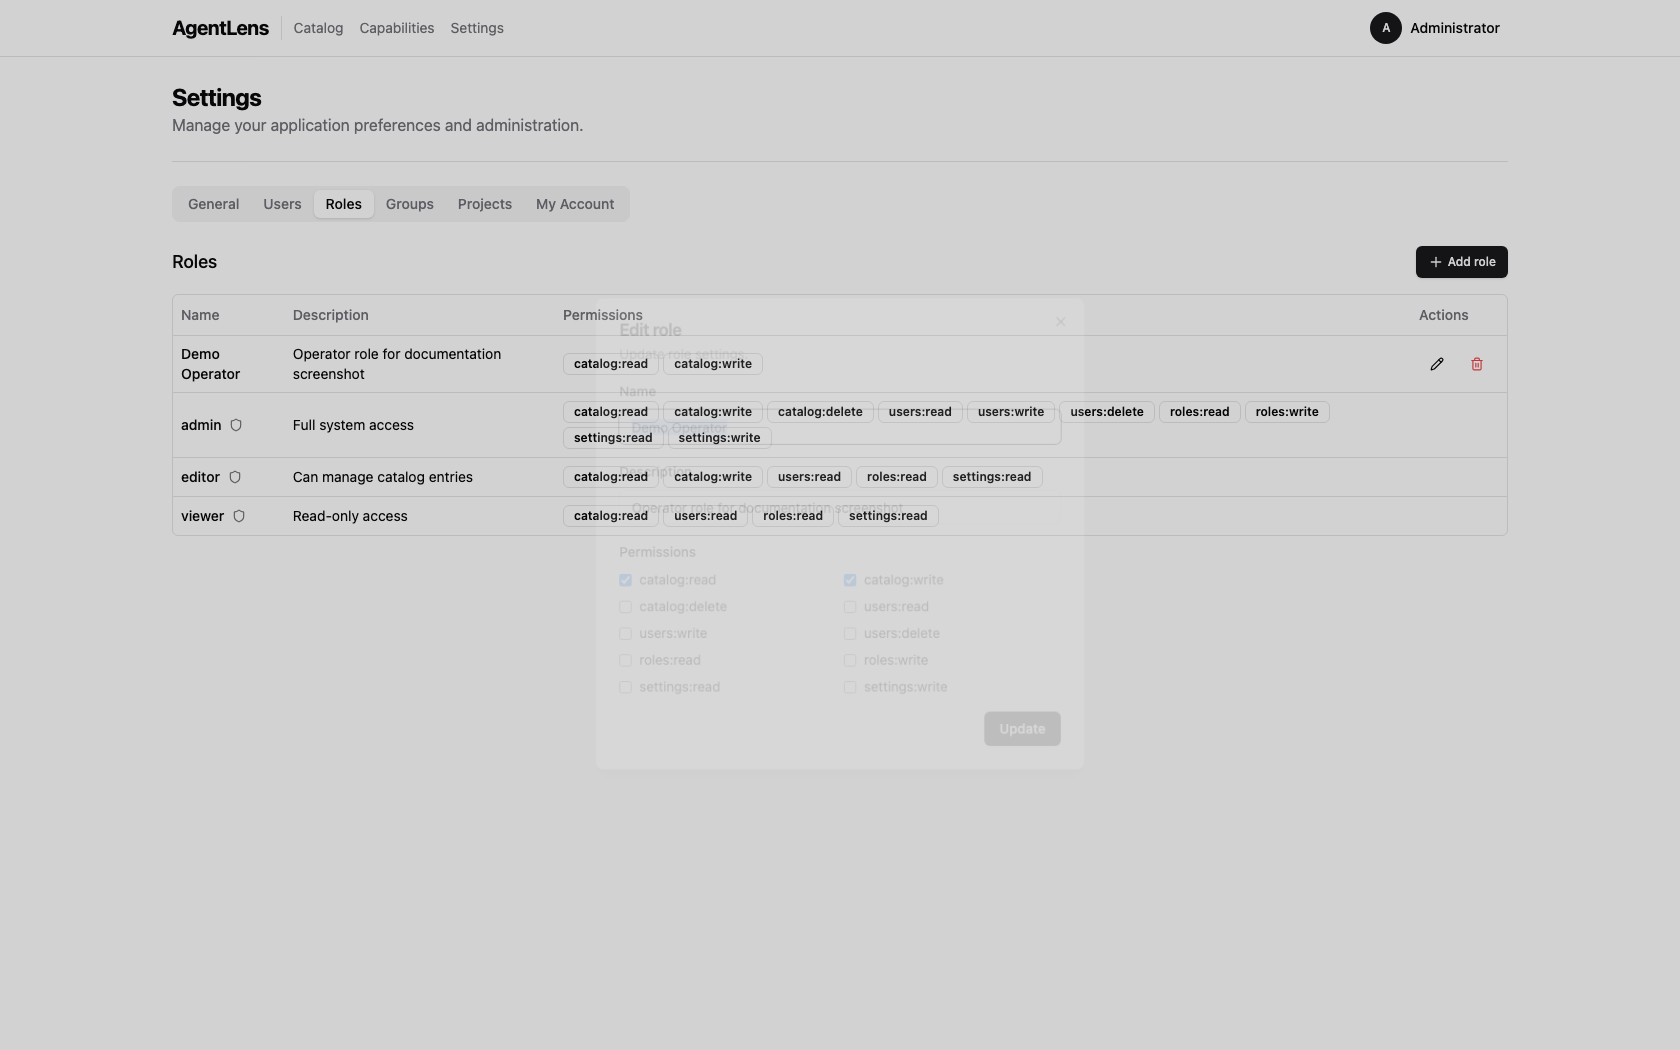This screenshot has height=1050, width=1680.
Task: Open the Groups tab
Action: [x=409, y=204]
